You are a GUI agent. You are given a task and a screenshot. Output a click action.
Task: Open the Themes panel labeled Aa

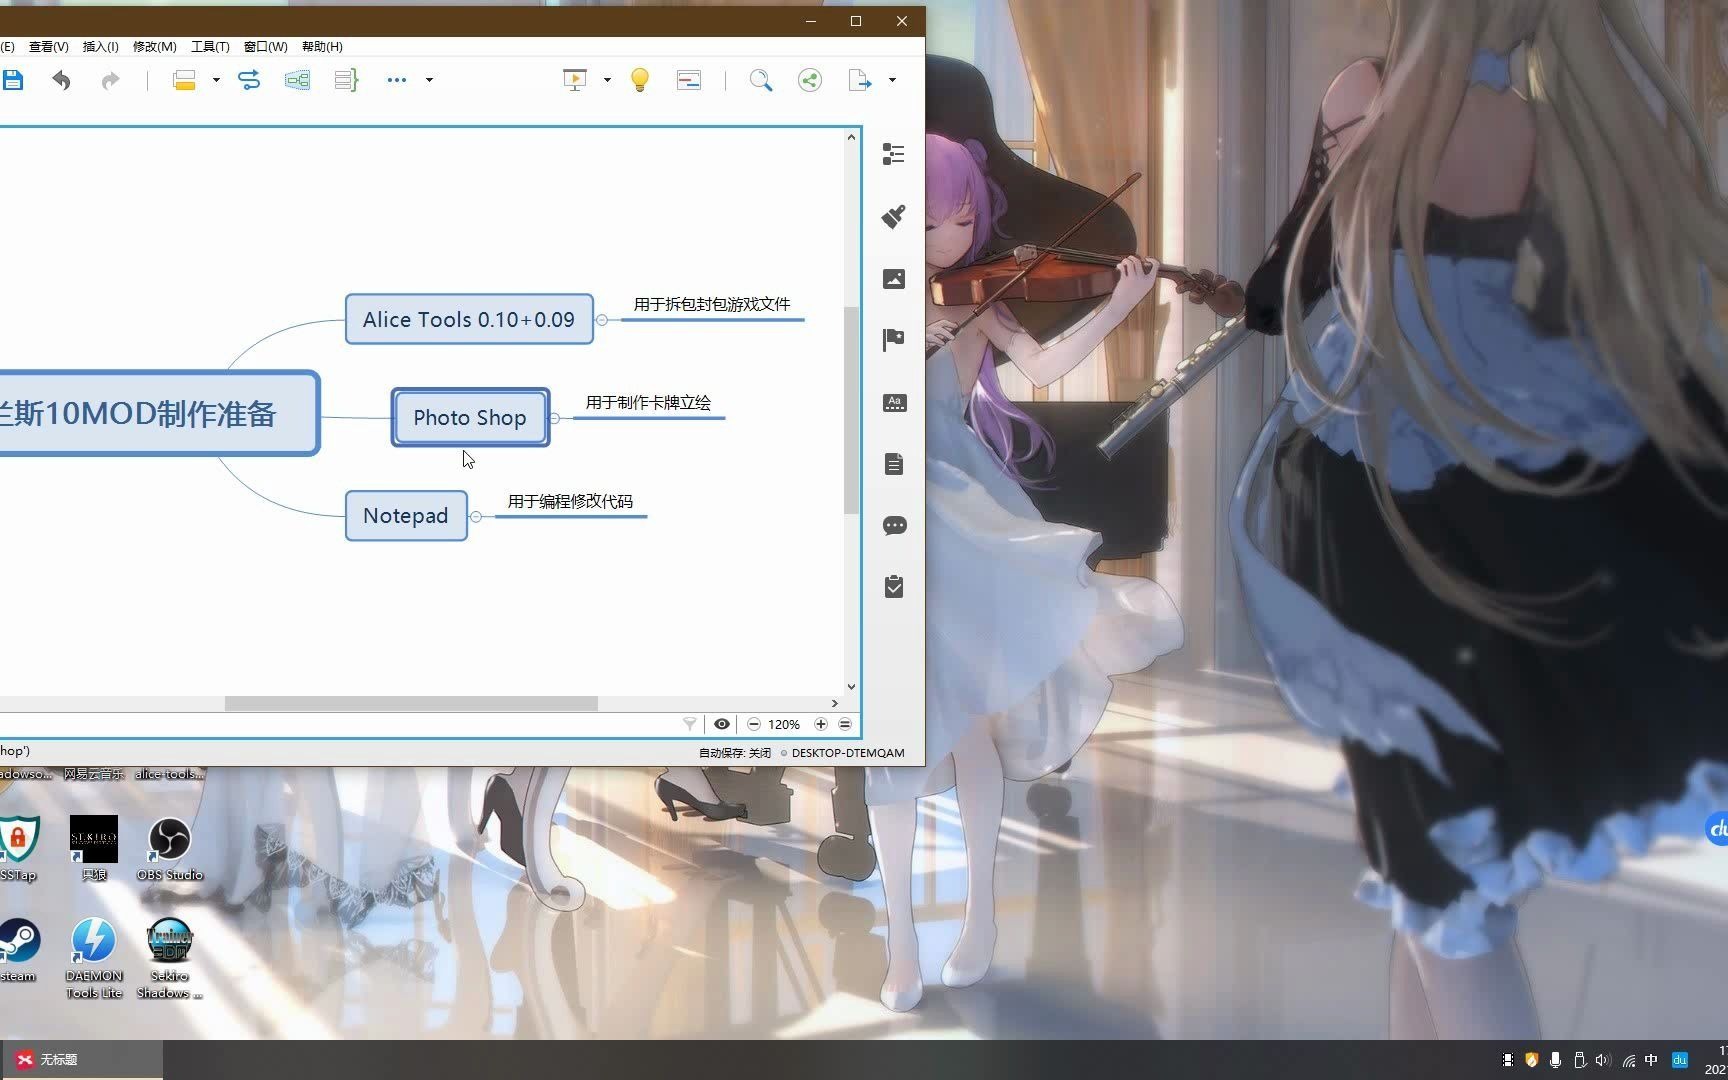click(894, 403)
